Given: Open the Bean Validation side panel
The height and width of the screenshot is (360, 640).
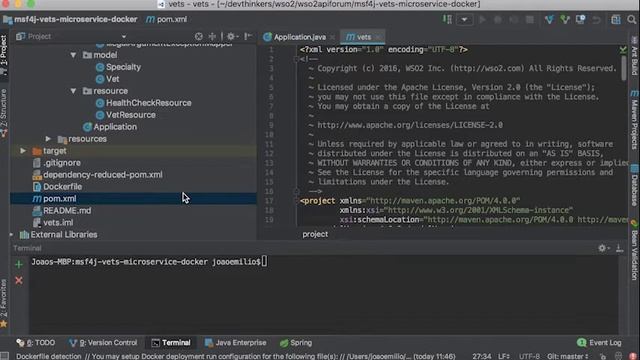Looking at the screenshot, I should click(x=634, y=251).
